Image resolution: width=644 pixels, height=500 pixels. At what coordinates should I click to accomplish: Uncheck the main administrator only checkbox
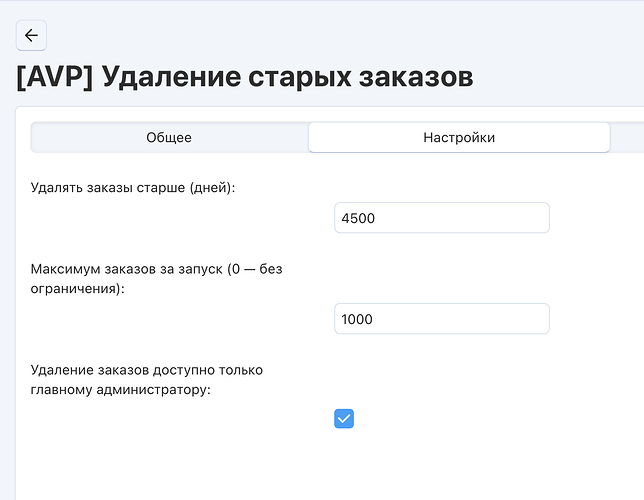tap(344, 419)
